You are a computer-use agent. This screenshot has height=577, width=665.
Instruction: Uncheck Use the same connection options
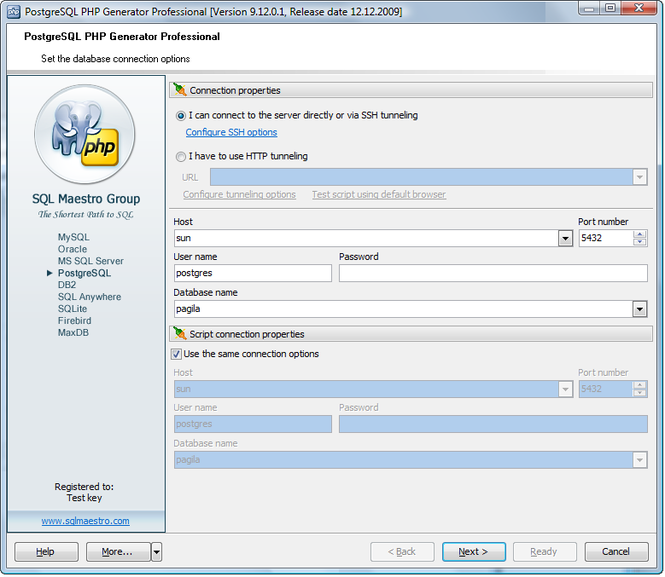click(177, 354)
